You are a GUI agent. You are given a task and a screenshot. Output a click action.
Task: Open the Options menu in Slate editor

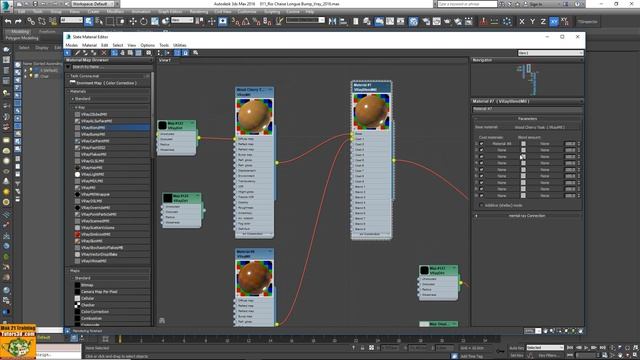pos(147,45)
